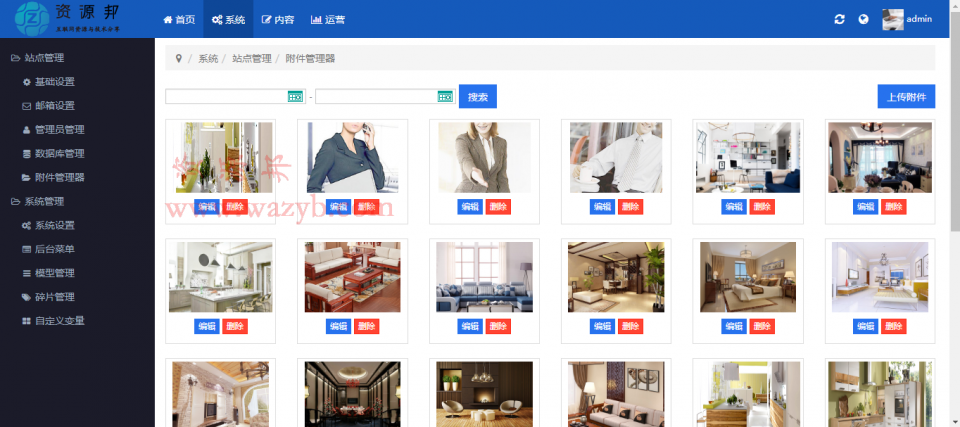The height and width of the screenshot is (427, 960).
Task: Click the refresh icon in top bar
Action: [x=839, y=20]
